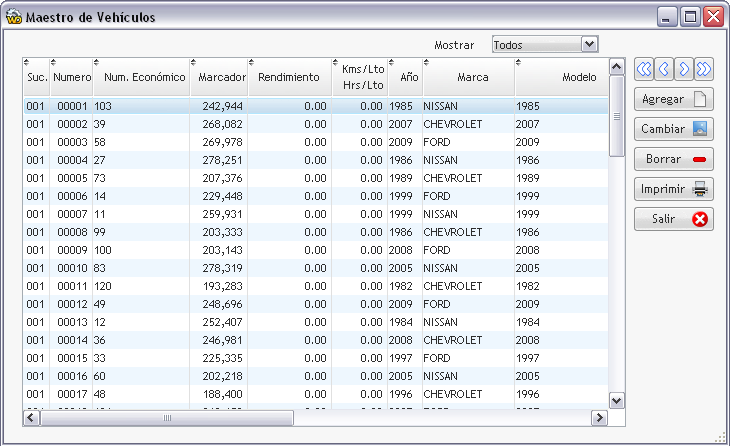
Task: Click the Agregar button to add vehicle
Action: pos(674,99)
